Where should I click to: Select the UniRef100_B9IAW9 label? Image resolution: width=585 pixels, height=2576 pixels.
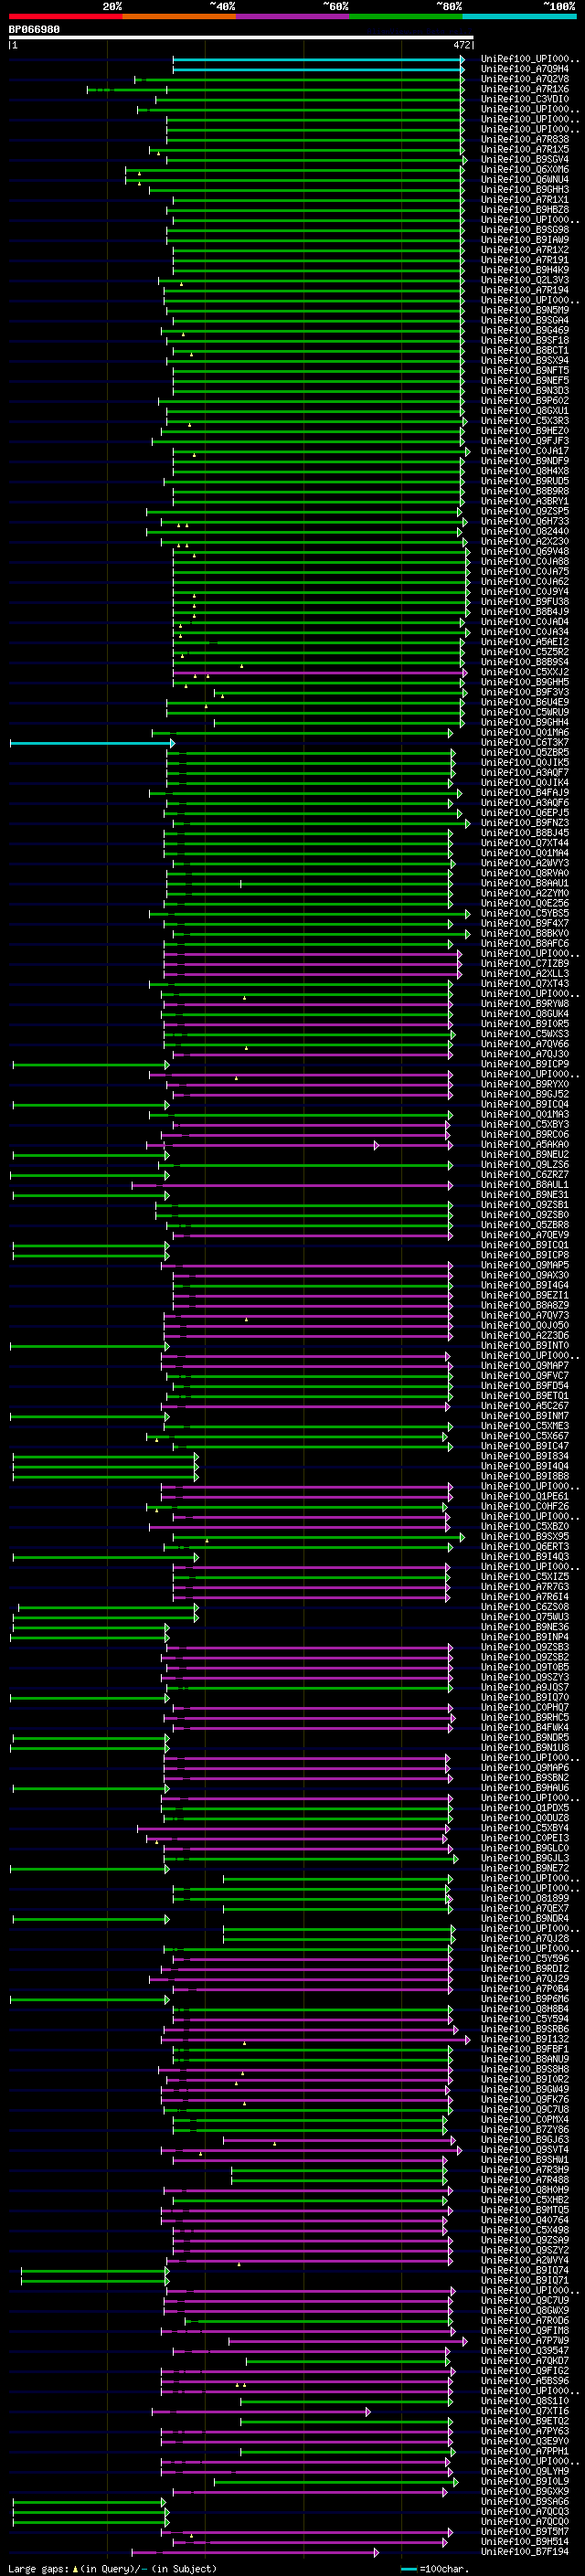pos(525,240)
